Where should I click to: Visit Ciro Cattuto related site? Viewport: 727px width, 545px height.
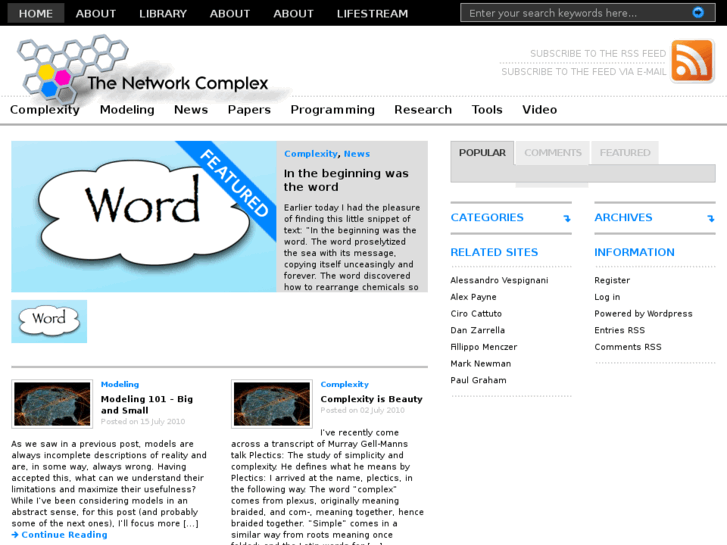click(476, 314)
